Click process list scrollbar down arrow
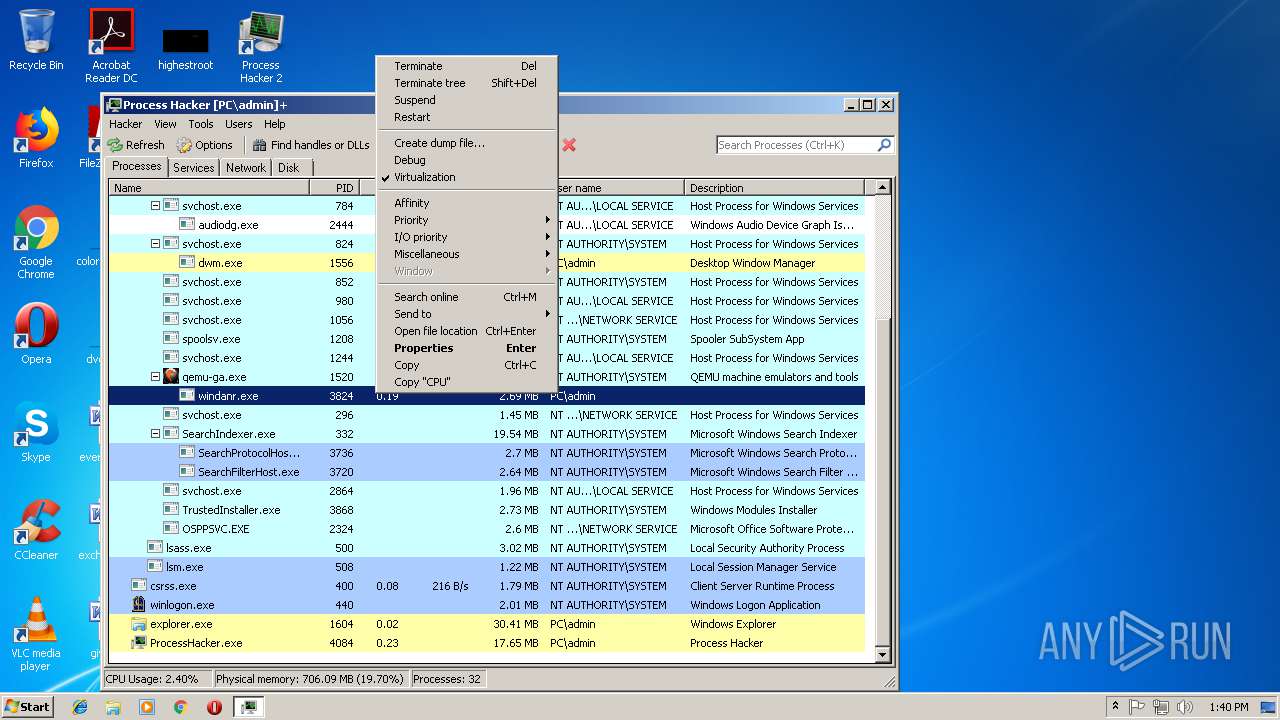Screen dimensions: 1280x720 882,655
